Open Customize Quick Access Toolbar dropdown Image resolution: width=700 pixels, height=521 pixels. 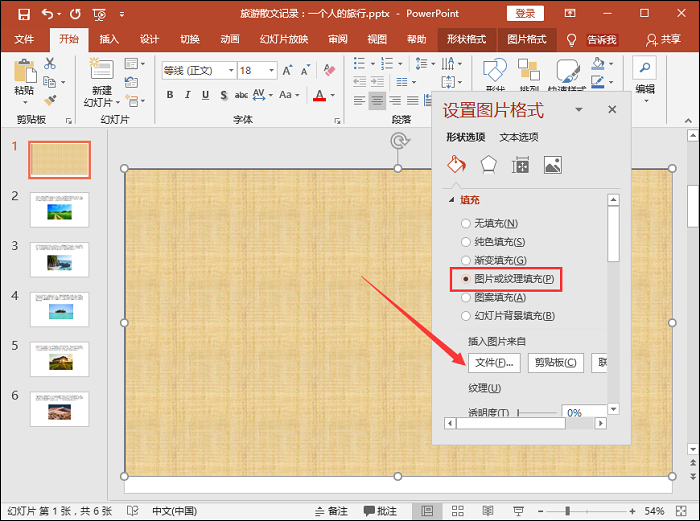tap(122, 14)
